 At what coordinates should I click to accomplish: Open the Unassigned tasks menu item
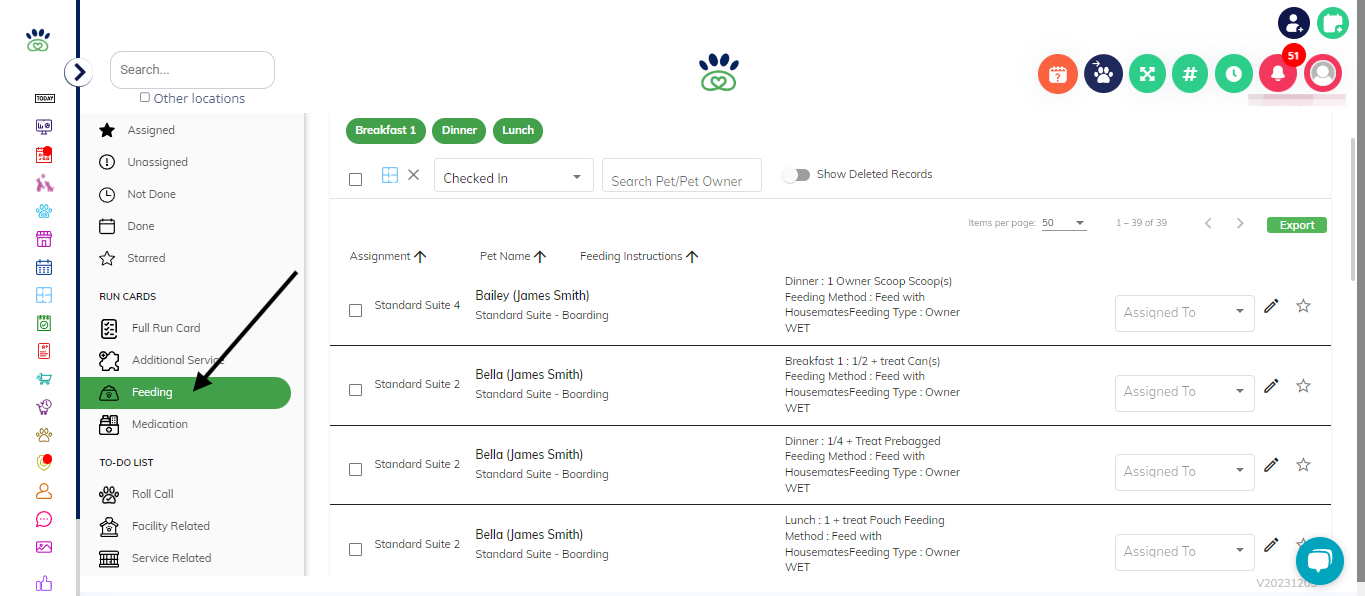185,162
